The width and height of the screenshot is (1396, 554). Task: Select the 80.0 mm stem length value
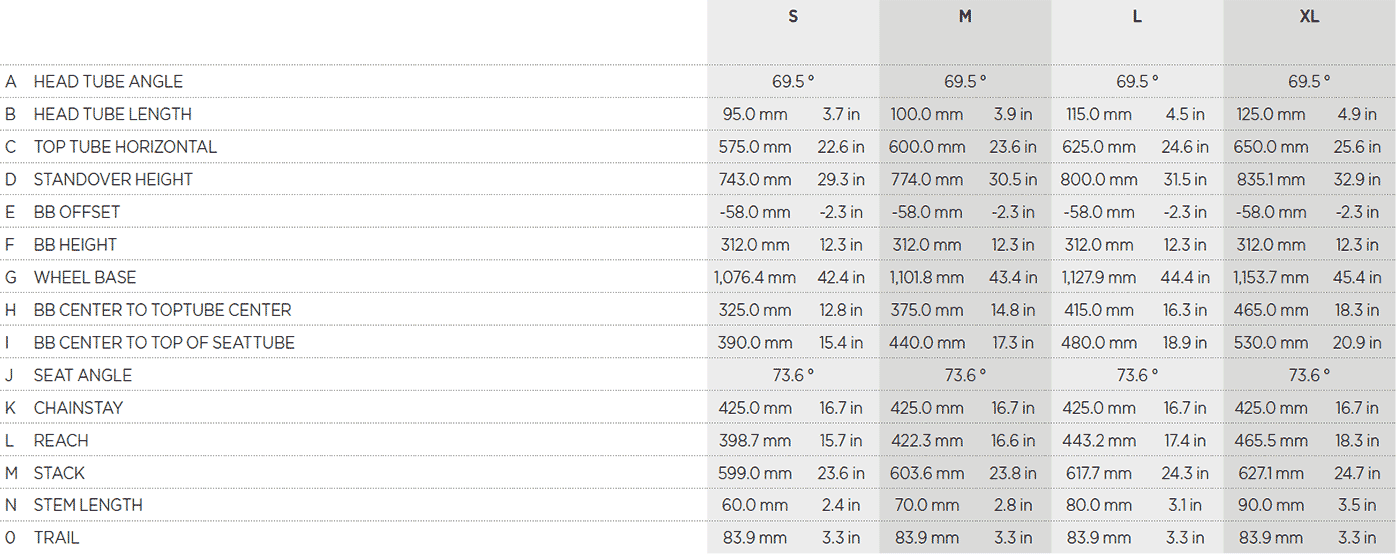point(1098,505)
